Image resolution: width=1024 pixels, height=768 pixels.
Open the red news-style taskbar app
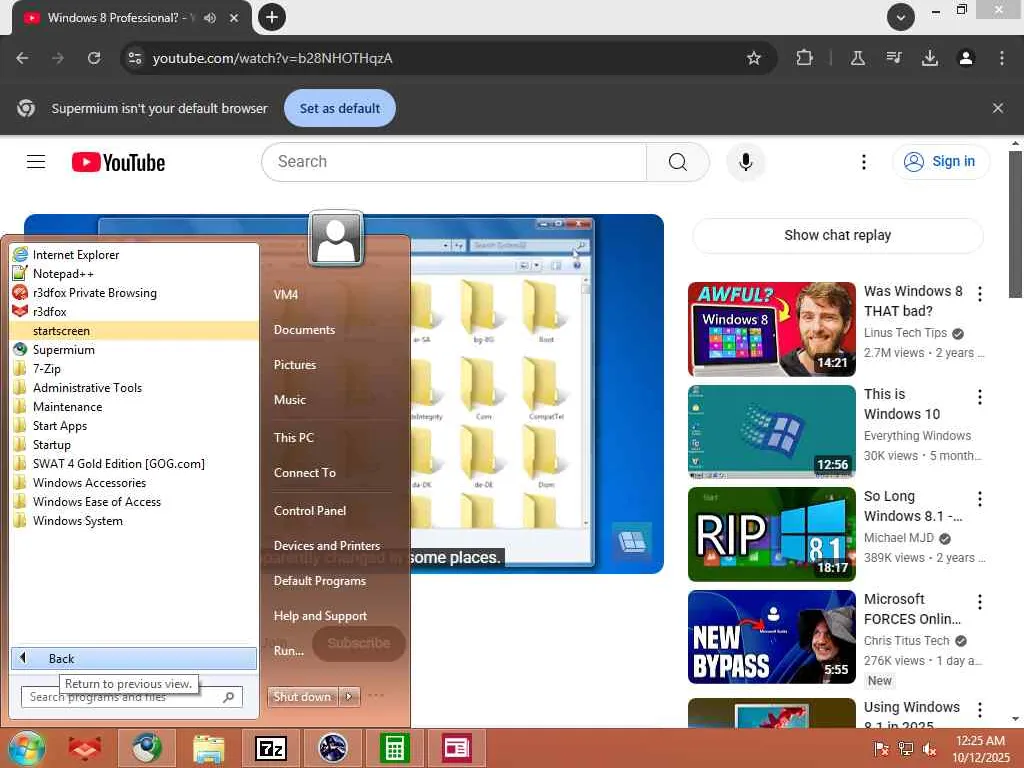coord(456,748)
